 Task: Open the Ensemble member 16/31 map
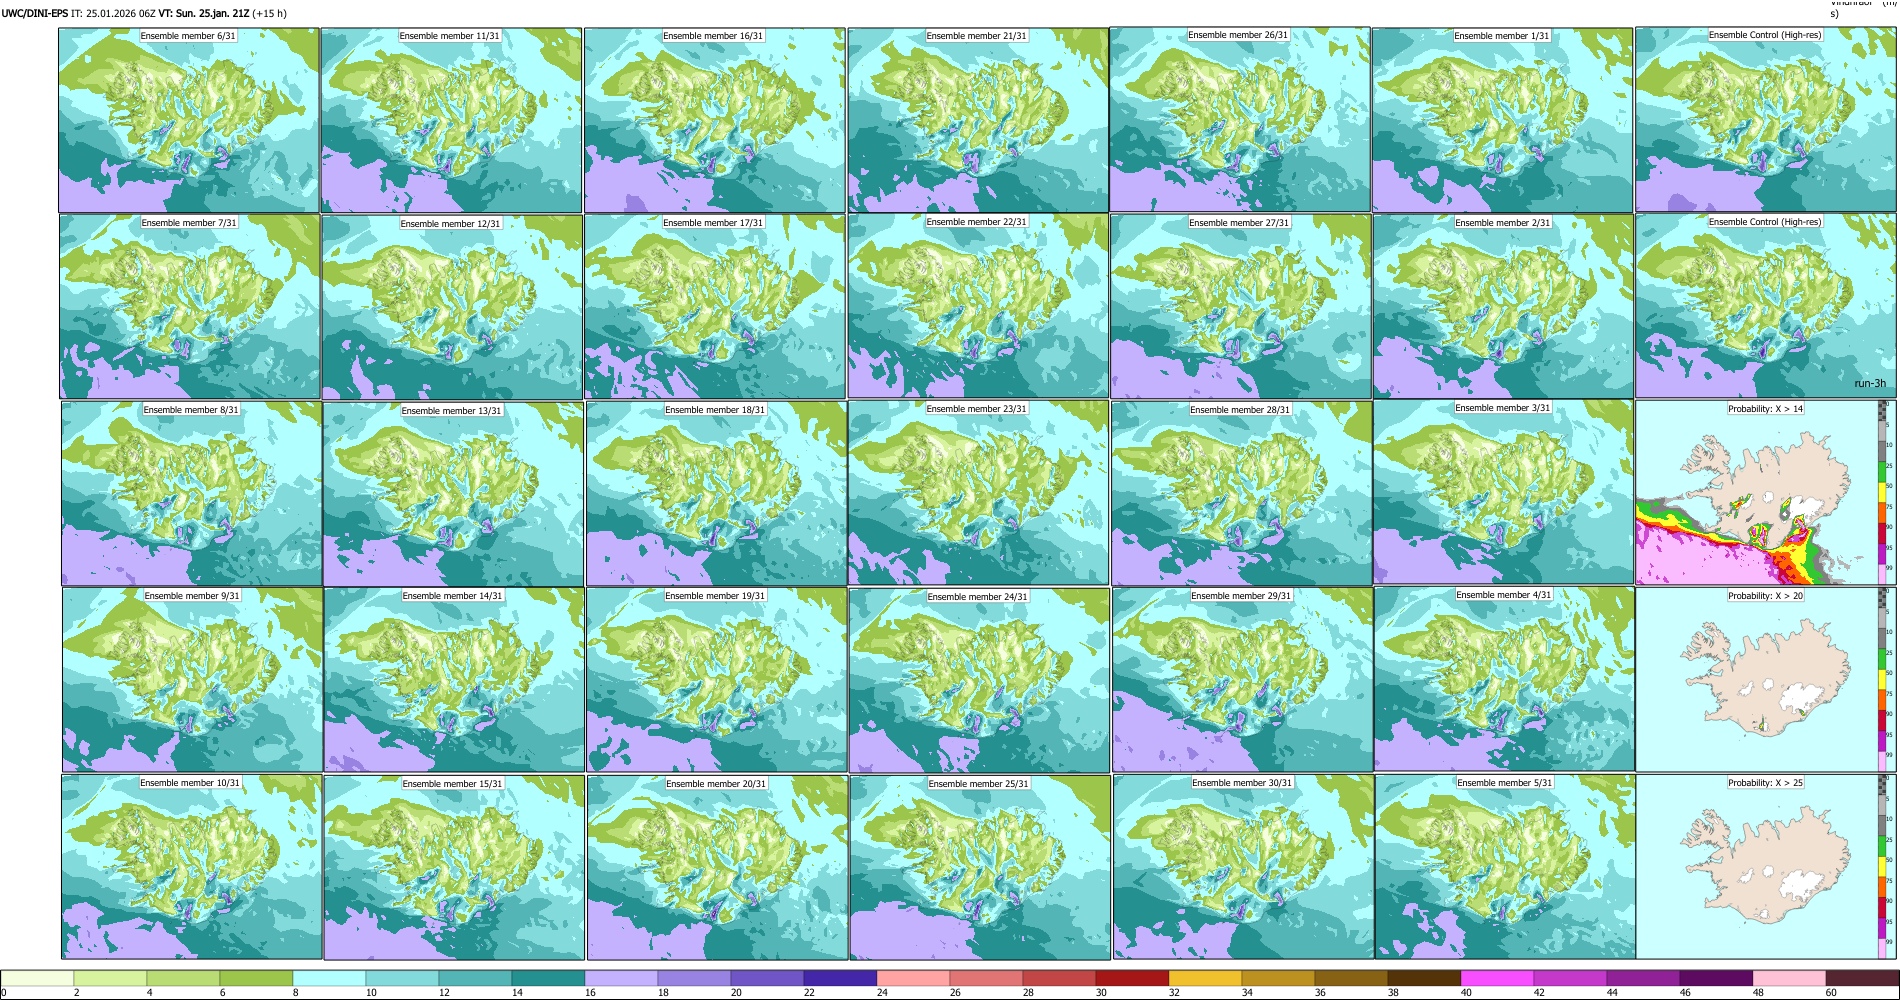pos(714,120)
